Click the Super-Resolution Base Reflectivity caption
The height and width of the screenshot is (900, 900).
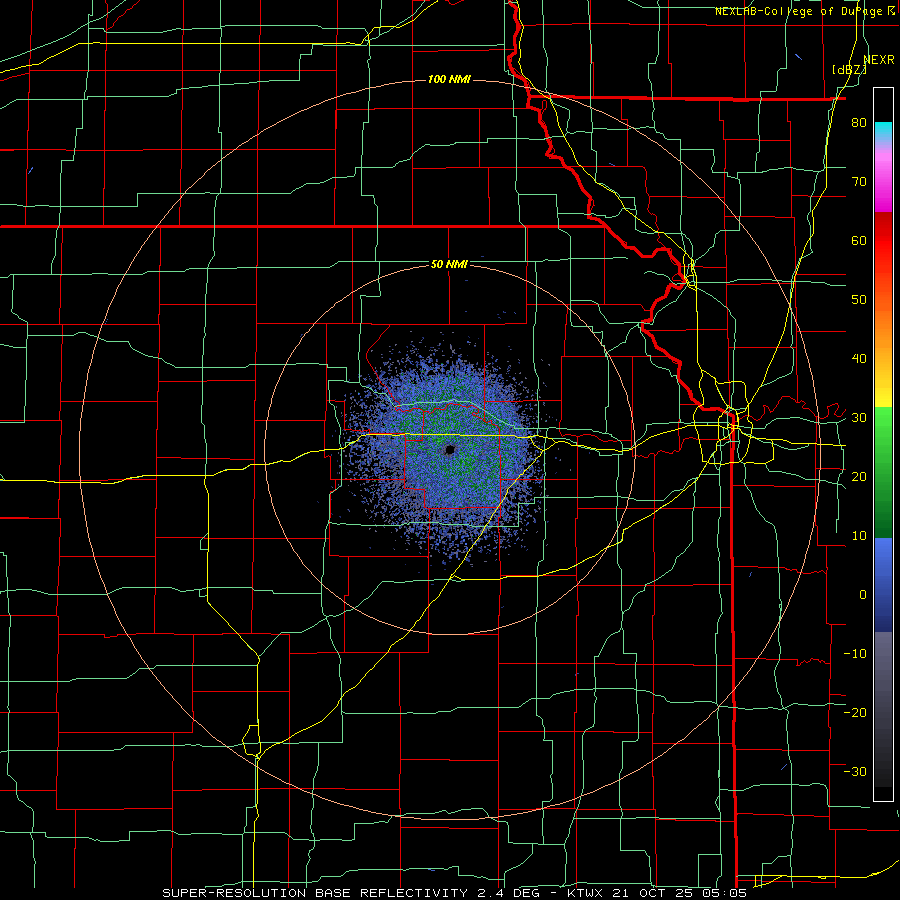(455, 893)
